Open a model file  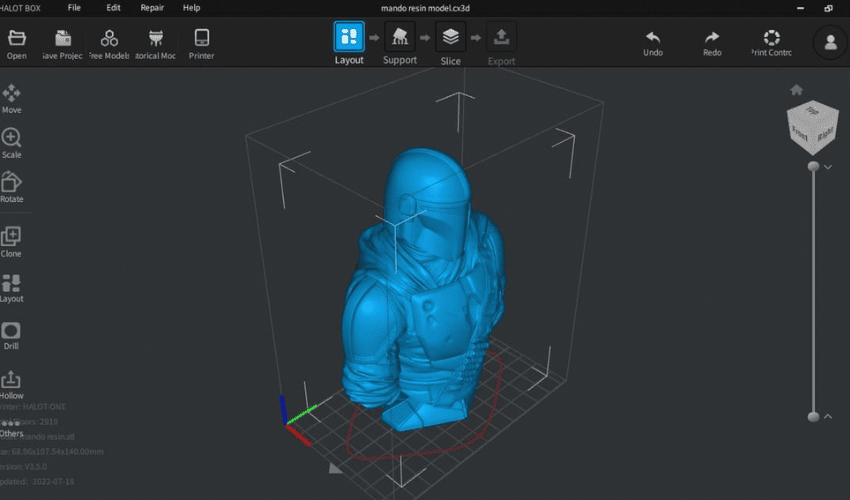tap(17, 44)
